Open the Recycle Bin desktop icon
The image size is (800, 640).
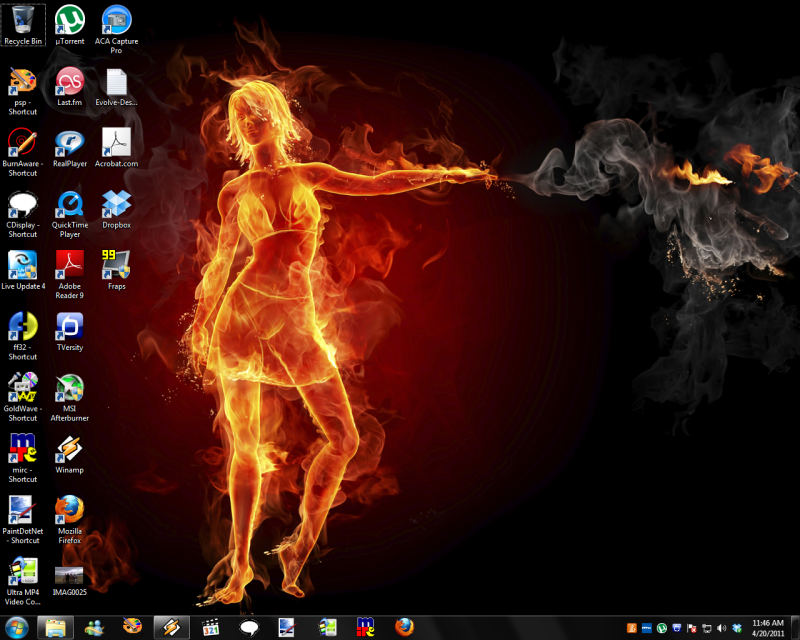tap(23, 20)
